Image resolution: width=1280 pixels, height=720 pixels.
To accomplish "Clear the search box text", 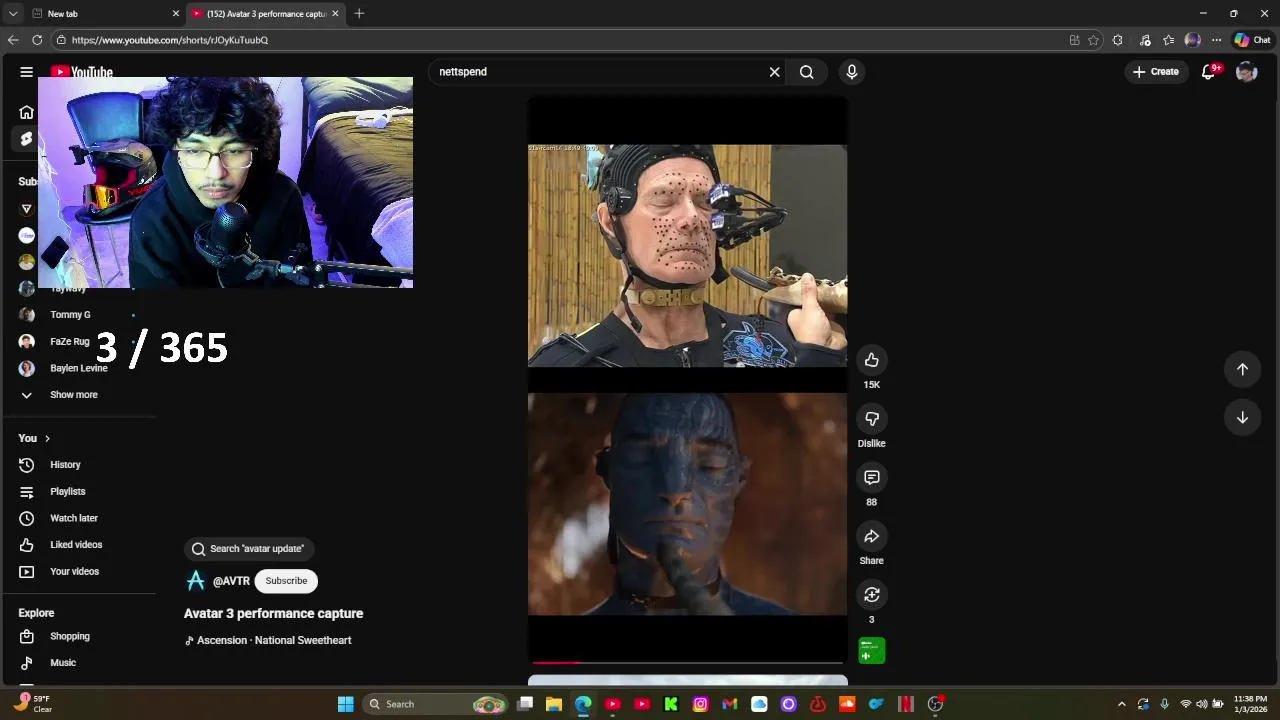I will (x=774, y=72).
